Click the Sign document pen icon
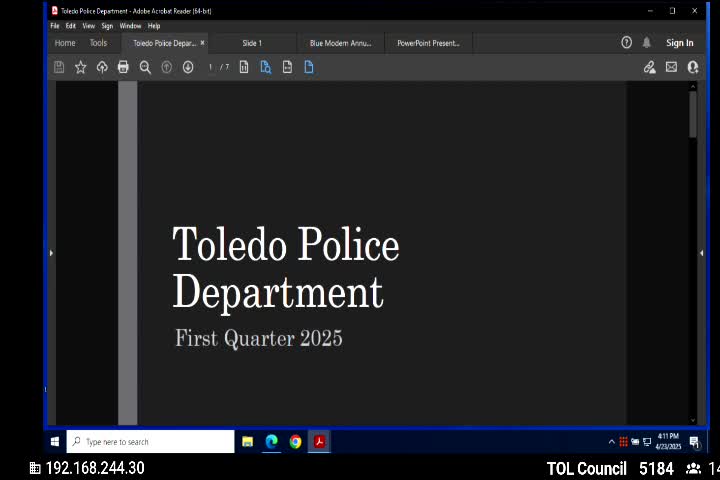This screenshot has width=720, height=480. click(x=649, y=67)
